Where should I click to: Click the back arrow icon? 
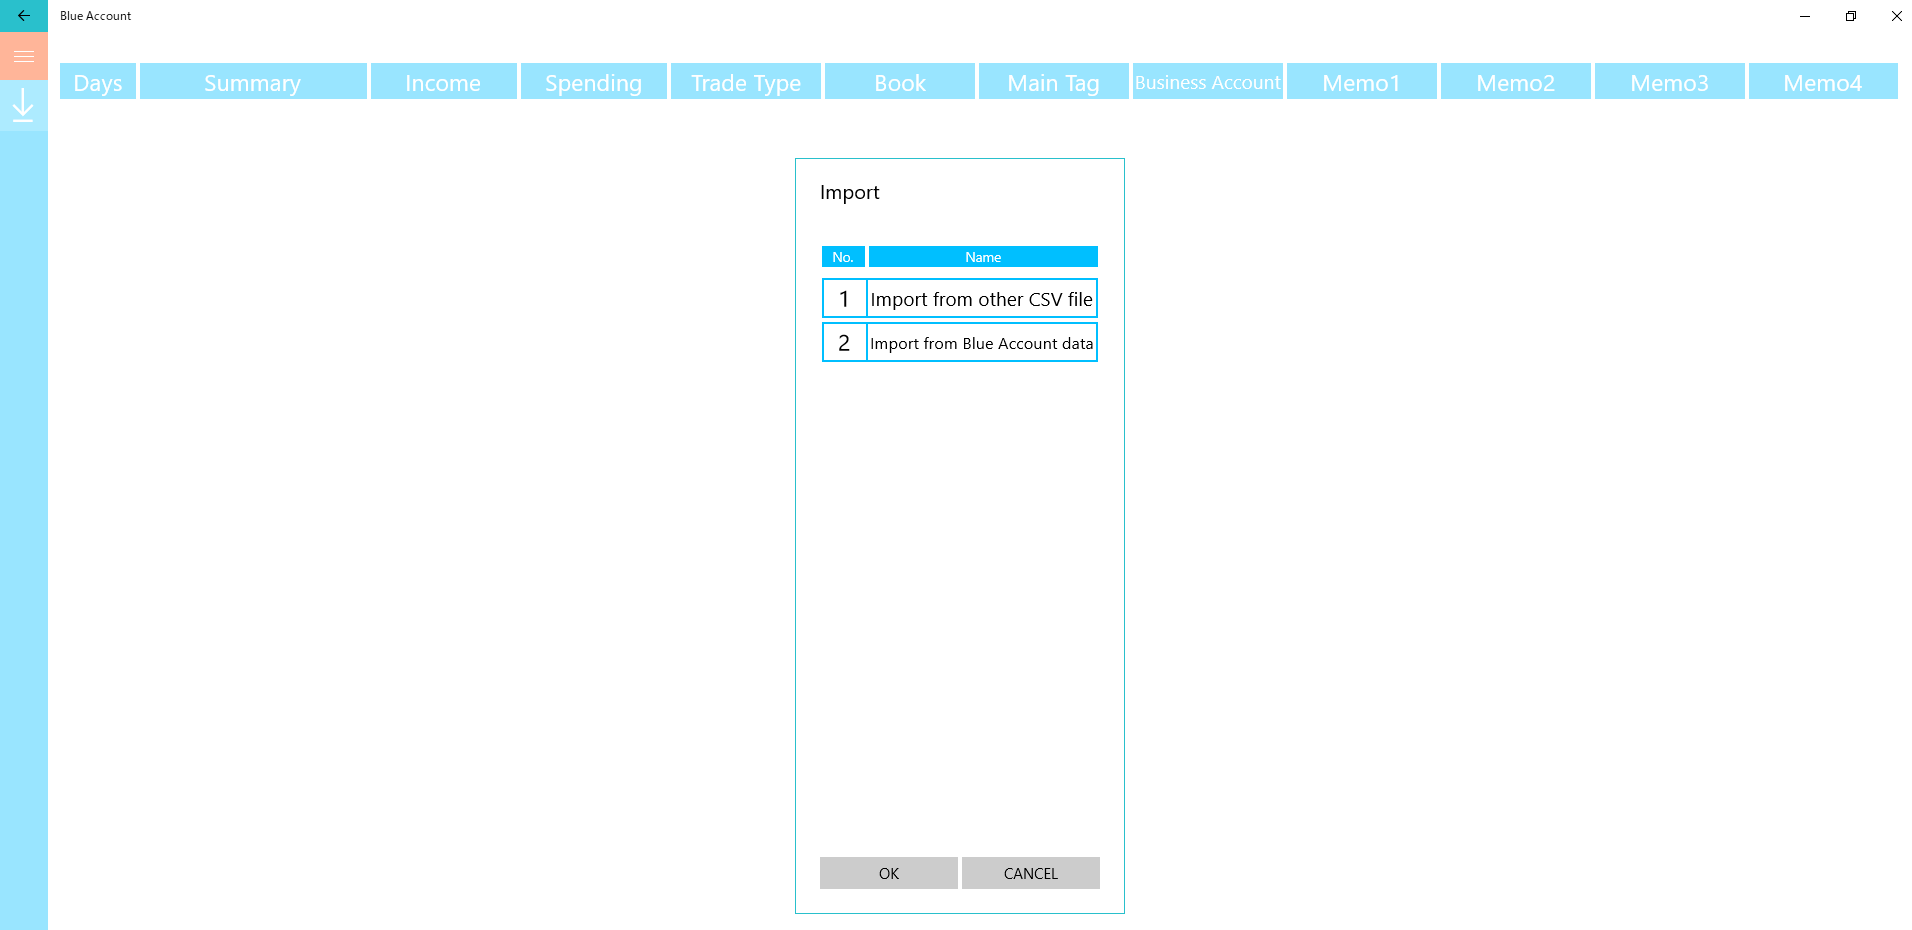(24, 16)
